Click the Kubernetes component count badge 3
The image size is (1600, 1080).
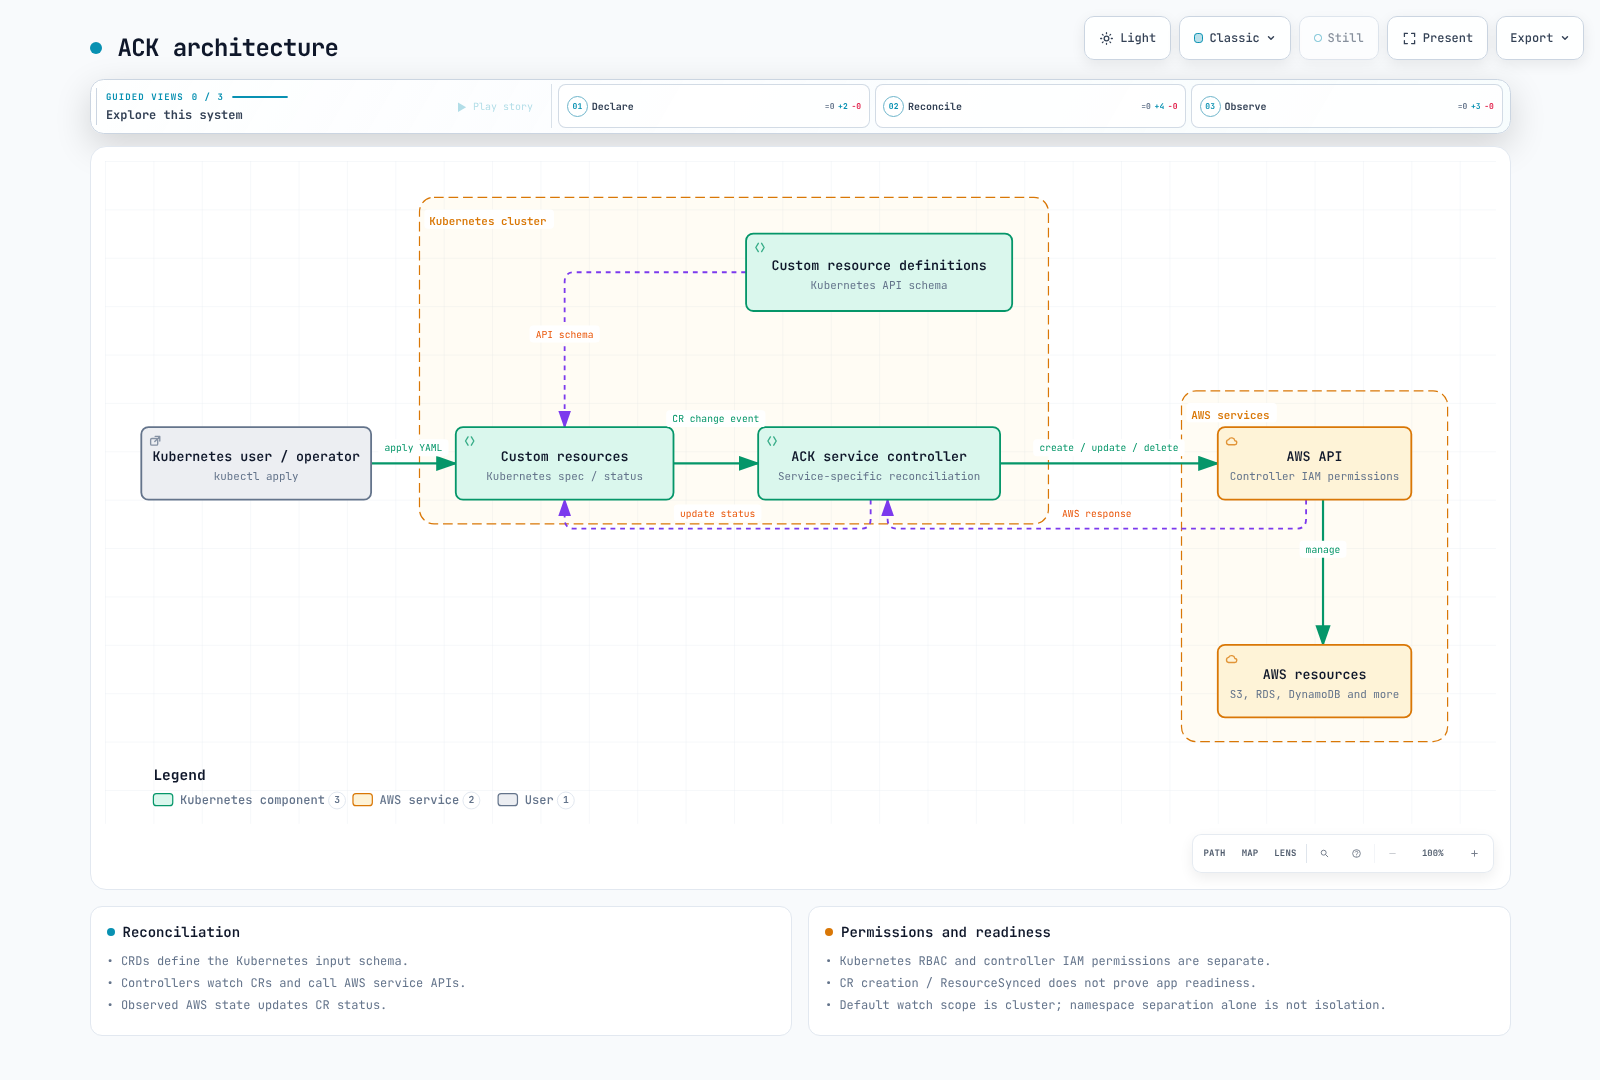pos(337,800)
